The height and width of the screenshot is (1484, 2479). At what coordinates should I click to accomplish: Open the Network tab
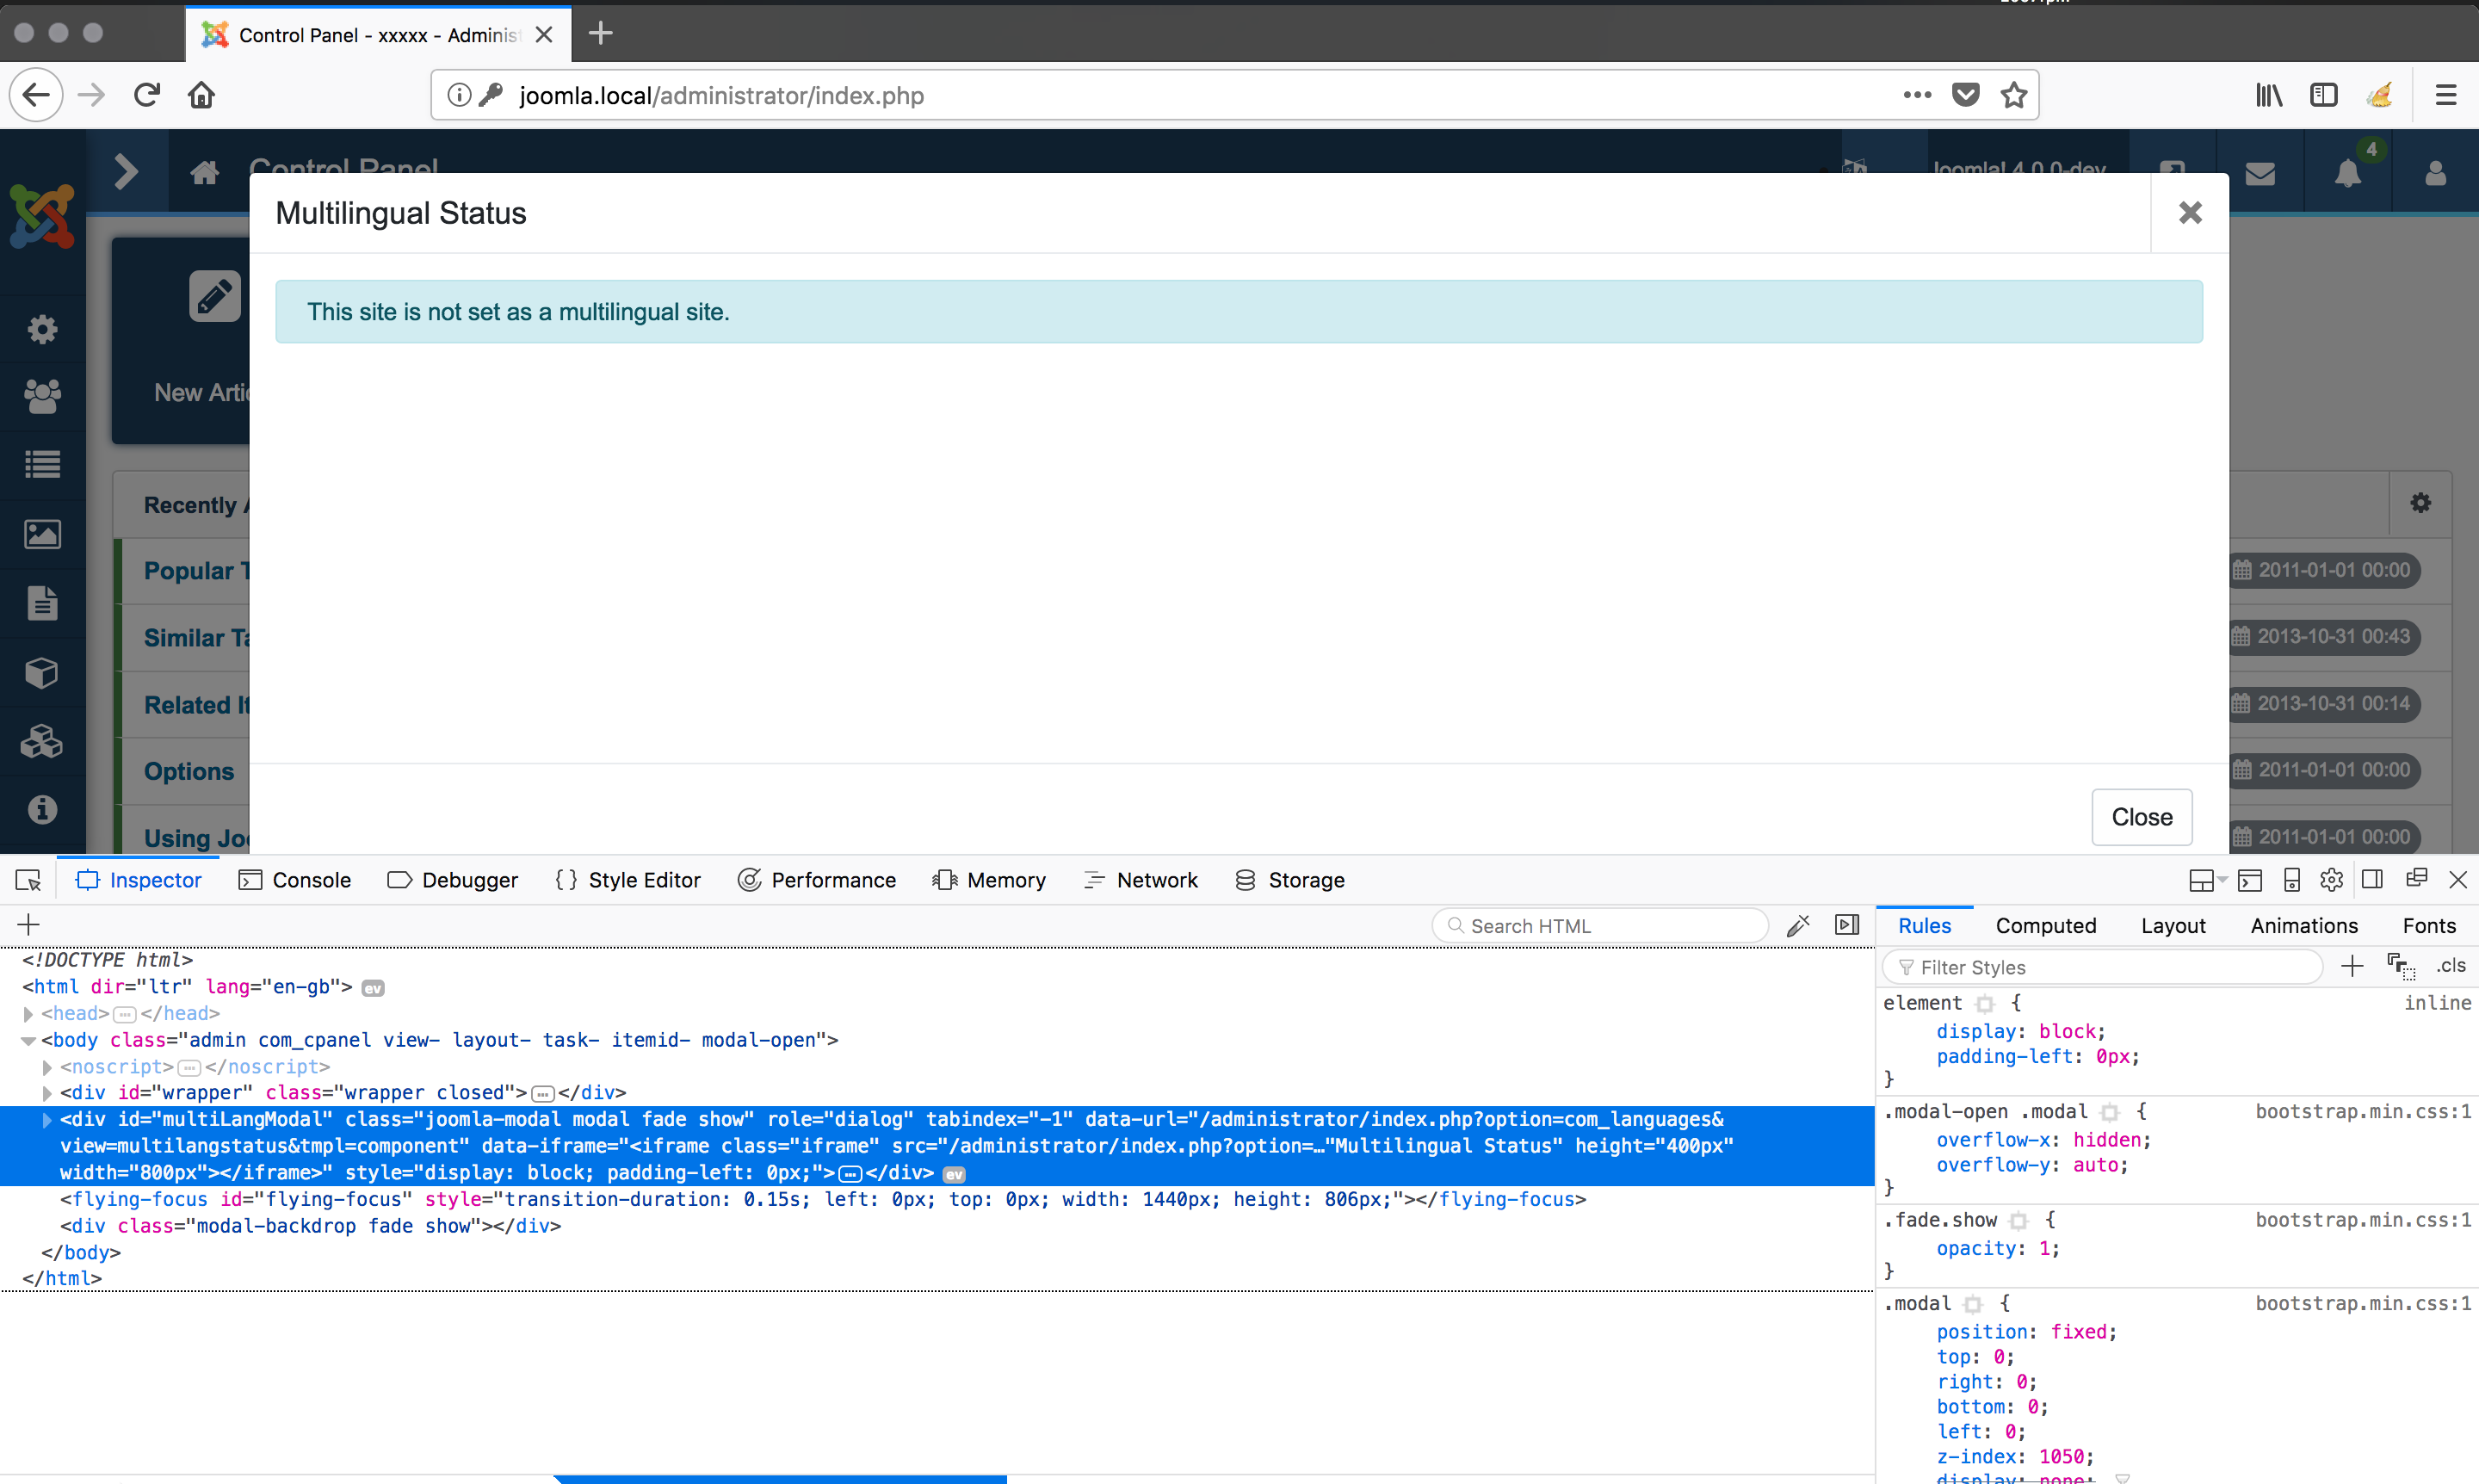[1141, 880]
